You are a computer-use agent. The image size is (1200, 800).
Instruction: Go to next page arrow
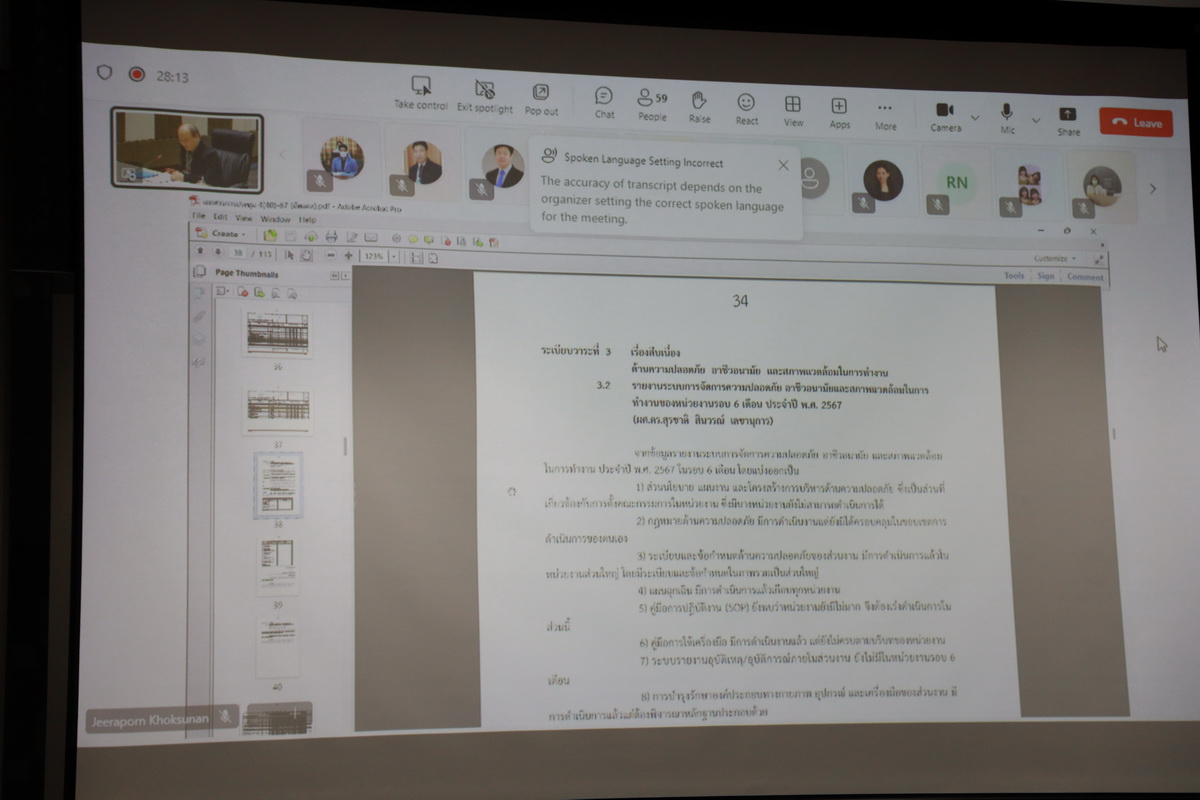(x=218, y=251)
